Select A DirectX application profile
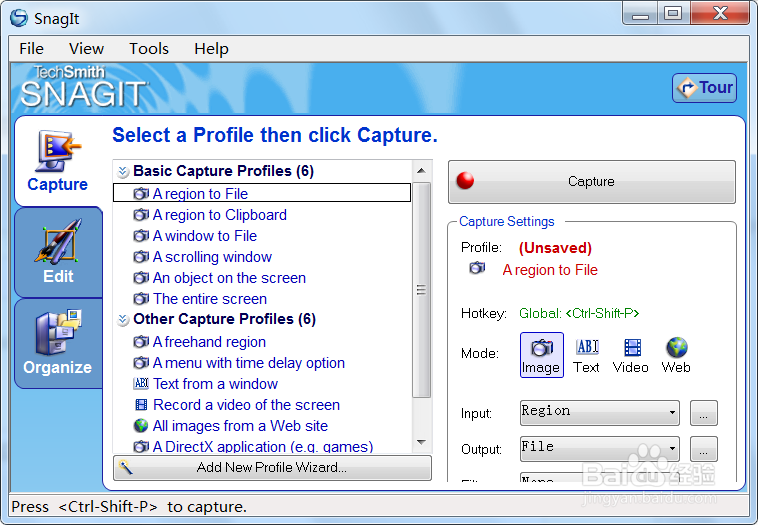Screen dimensions: 758x525 (x=263, y=447)
